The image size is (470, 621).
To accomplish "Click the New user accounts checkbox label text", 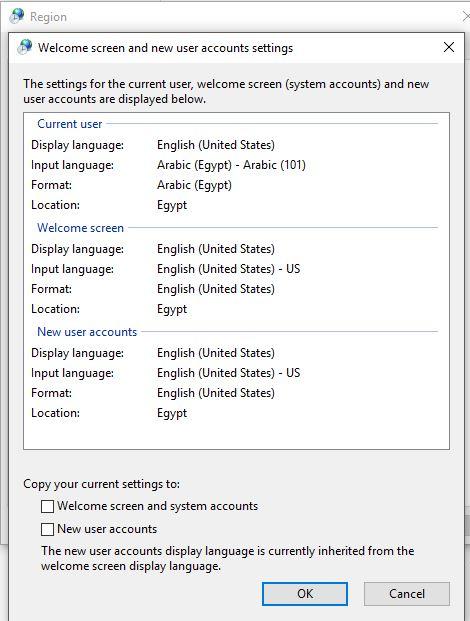I will [x=107, y=529].
